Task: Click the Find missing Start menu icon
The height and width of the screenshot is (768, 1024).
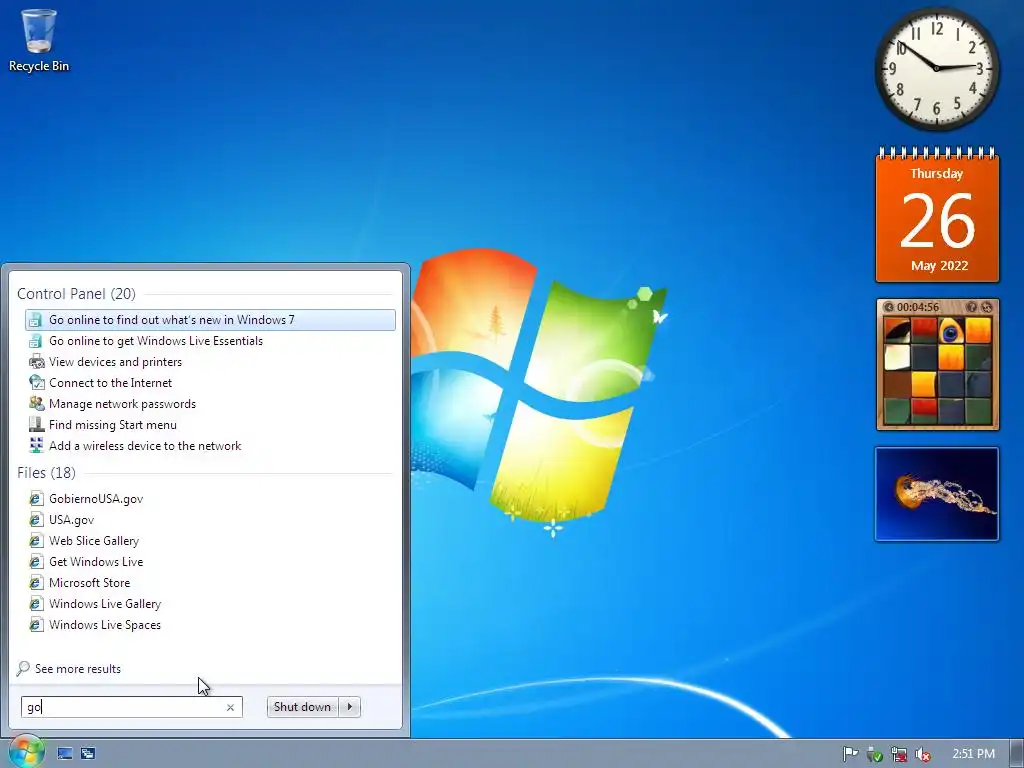Action: tap(37, 424)
